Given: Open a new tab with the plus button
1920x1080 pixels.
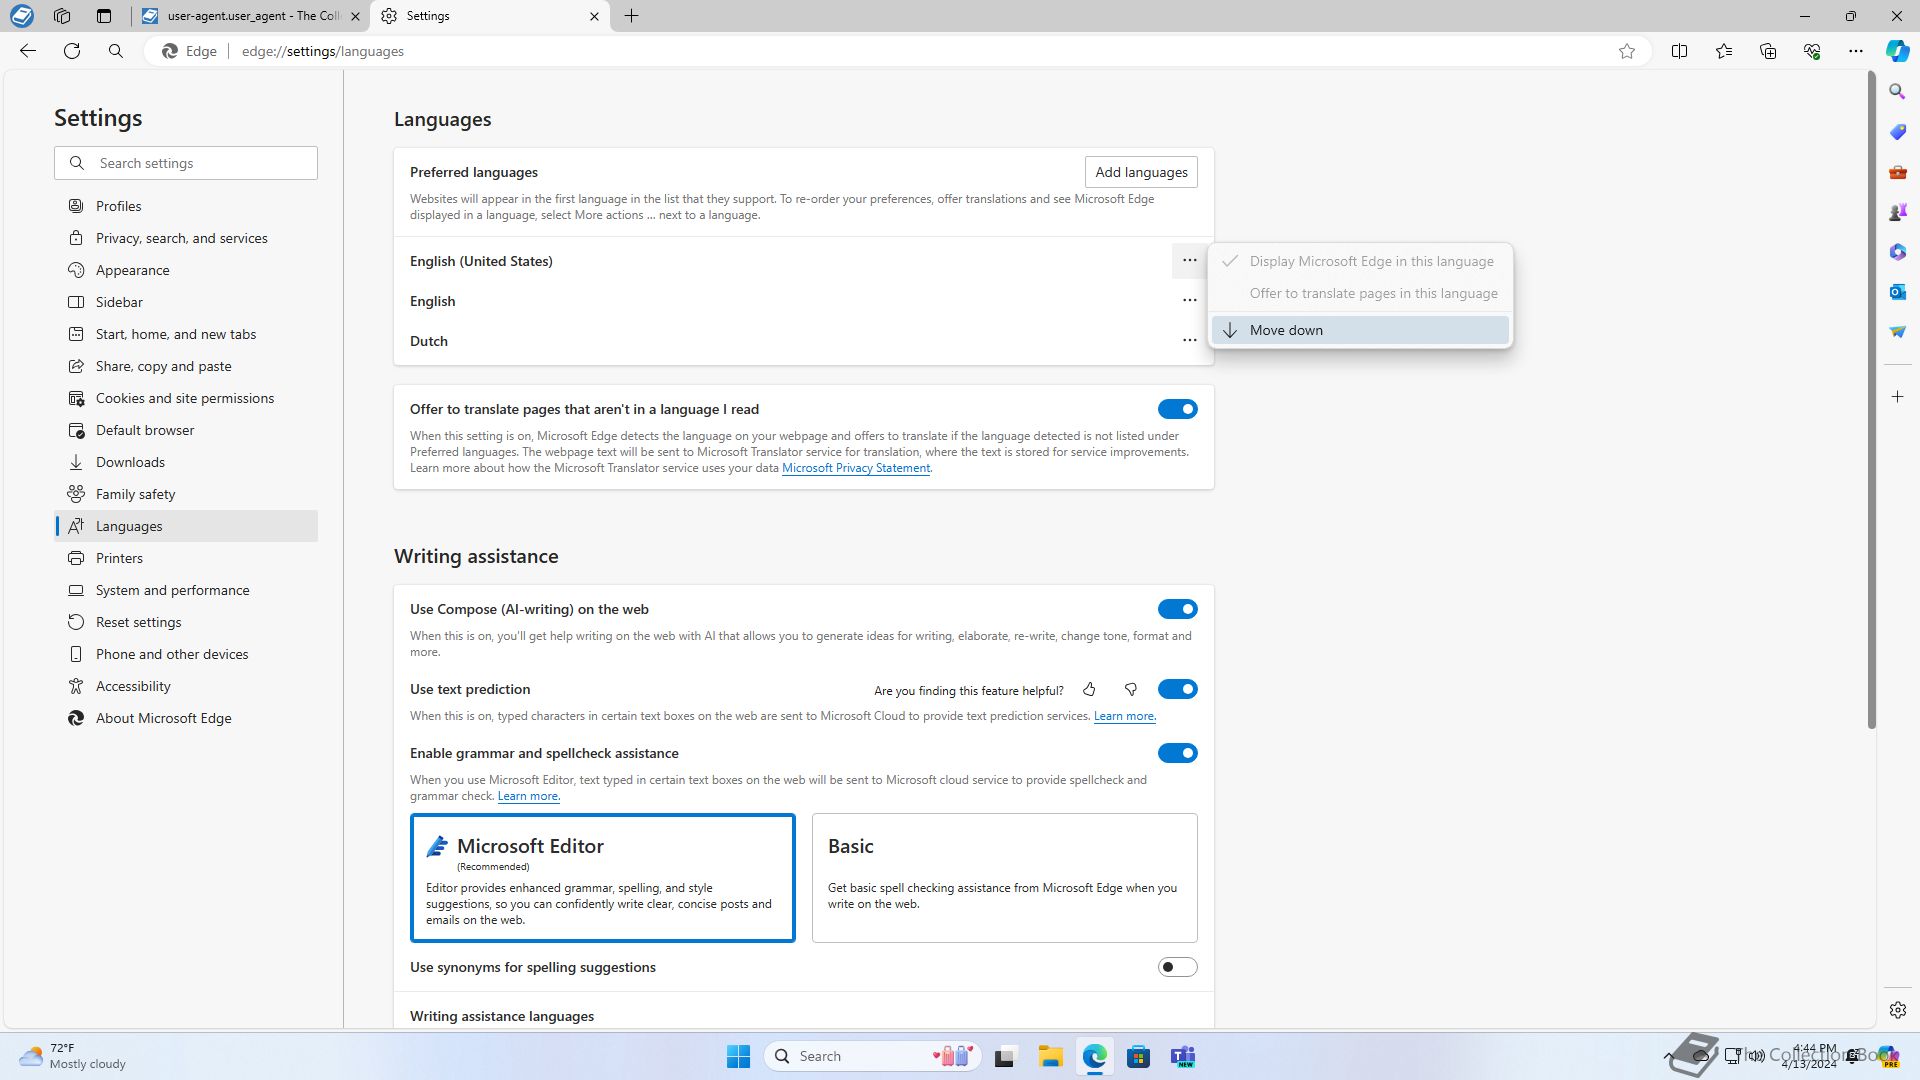Looking at the screenshot, I should coord(632,16).
